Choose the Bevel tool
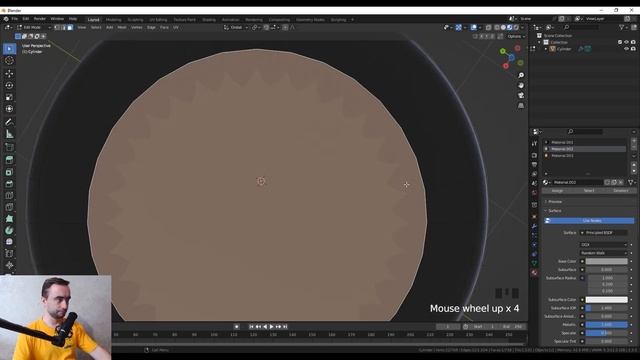The image size is (640, 360). [x=9, y=184]
